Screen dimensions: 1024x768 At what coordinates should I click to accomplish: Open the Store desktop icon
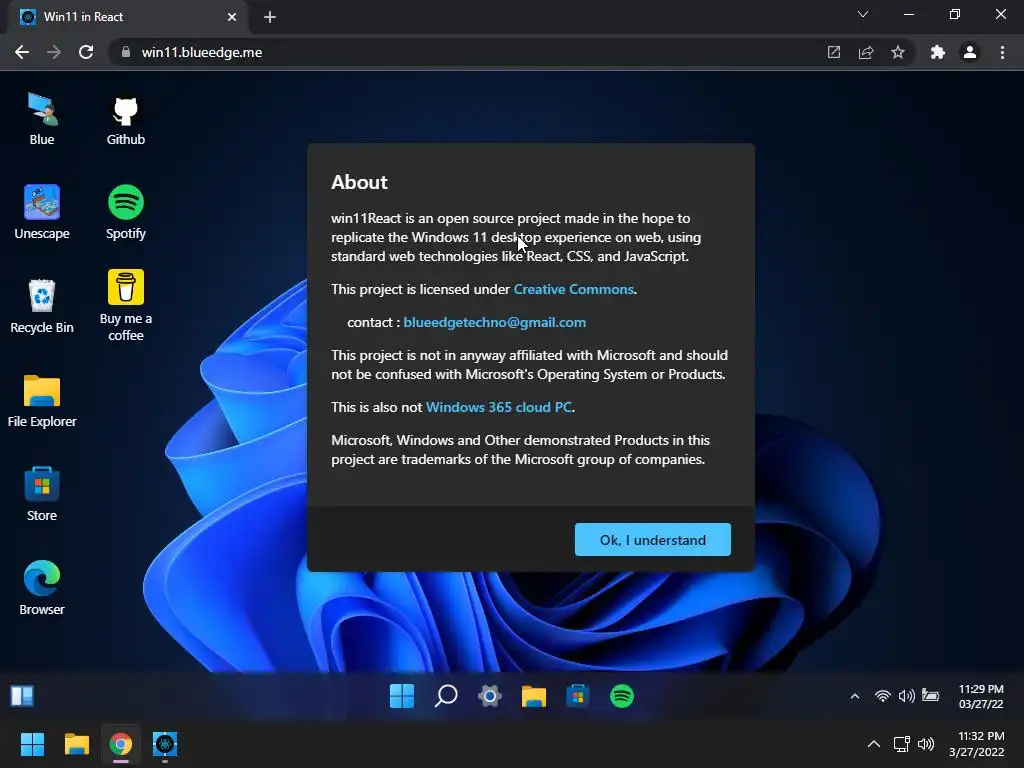[x=42, y=494]
